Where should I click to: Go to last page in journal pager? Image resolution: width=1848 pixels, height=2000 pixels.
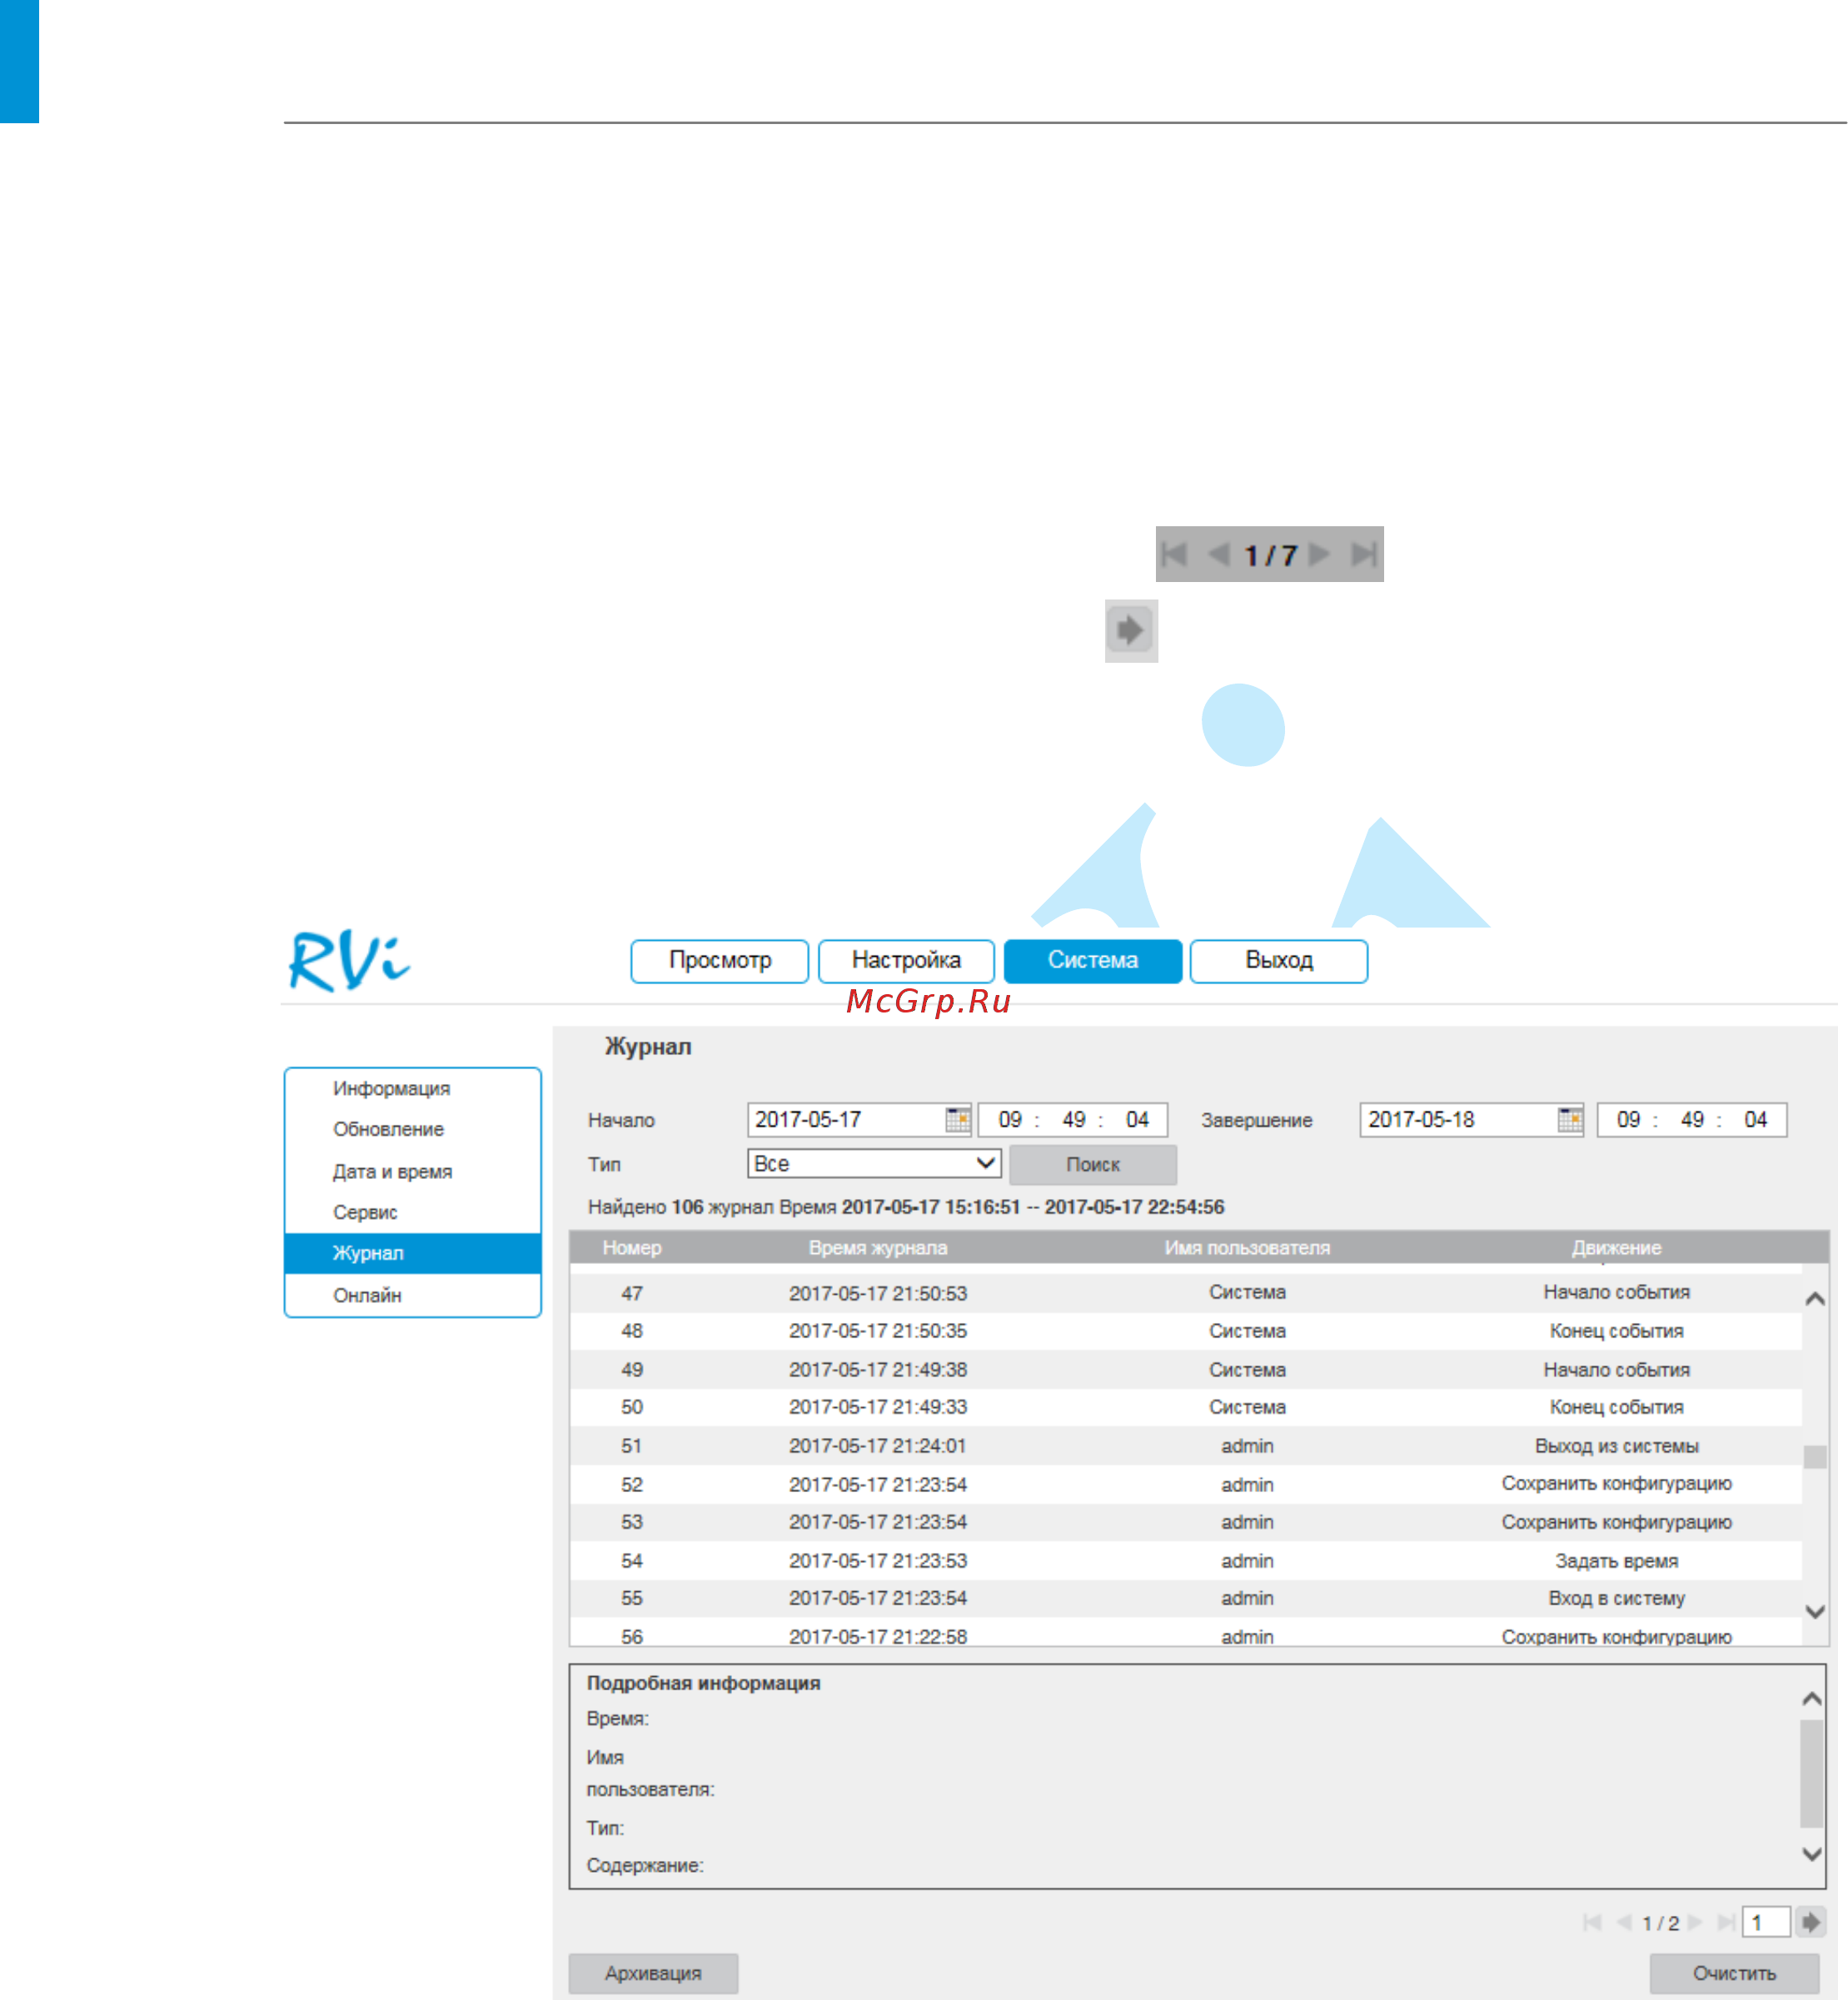(1726, 1922)
